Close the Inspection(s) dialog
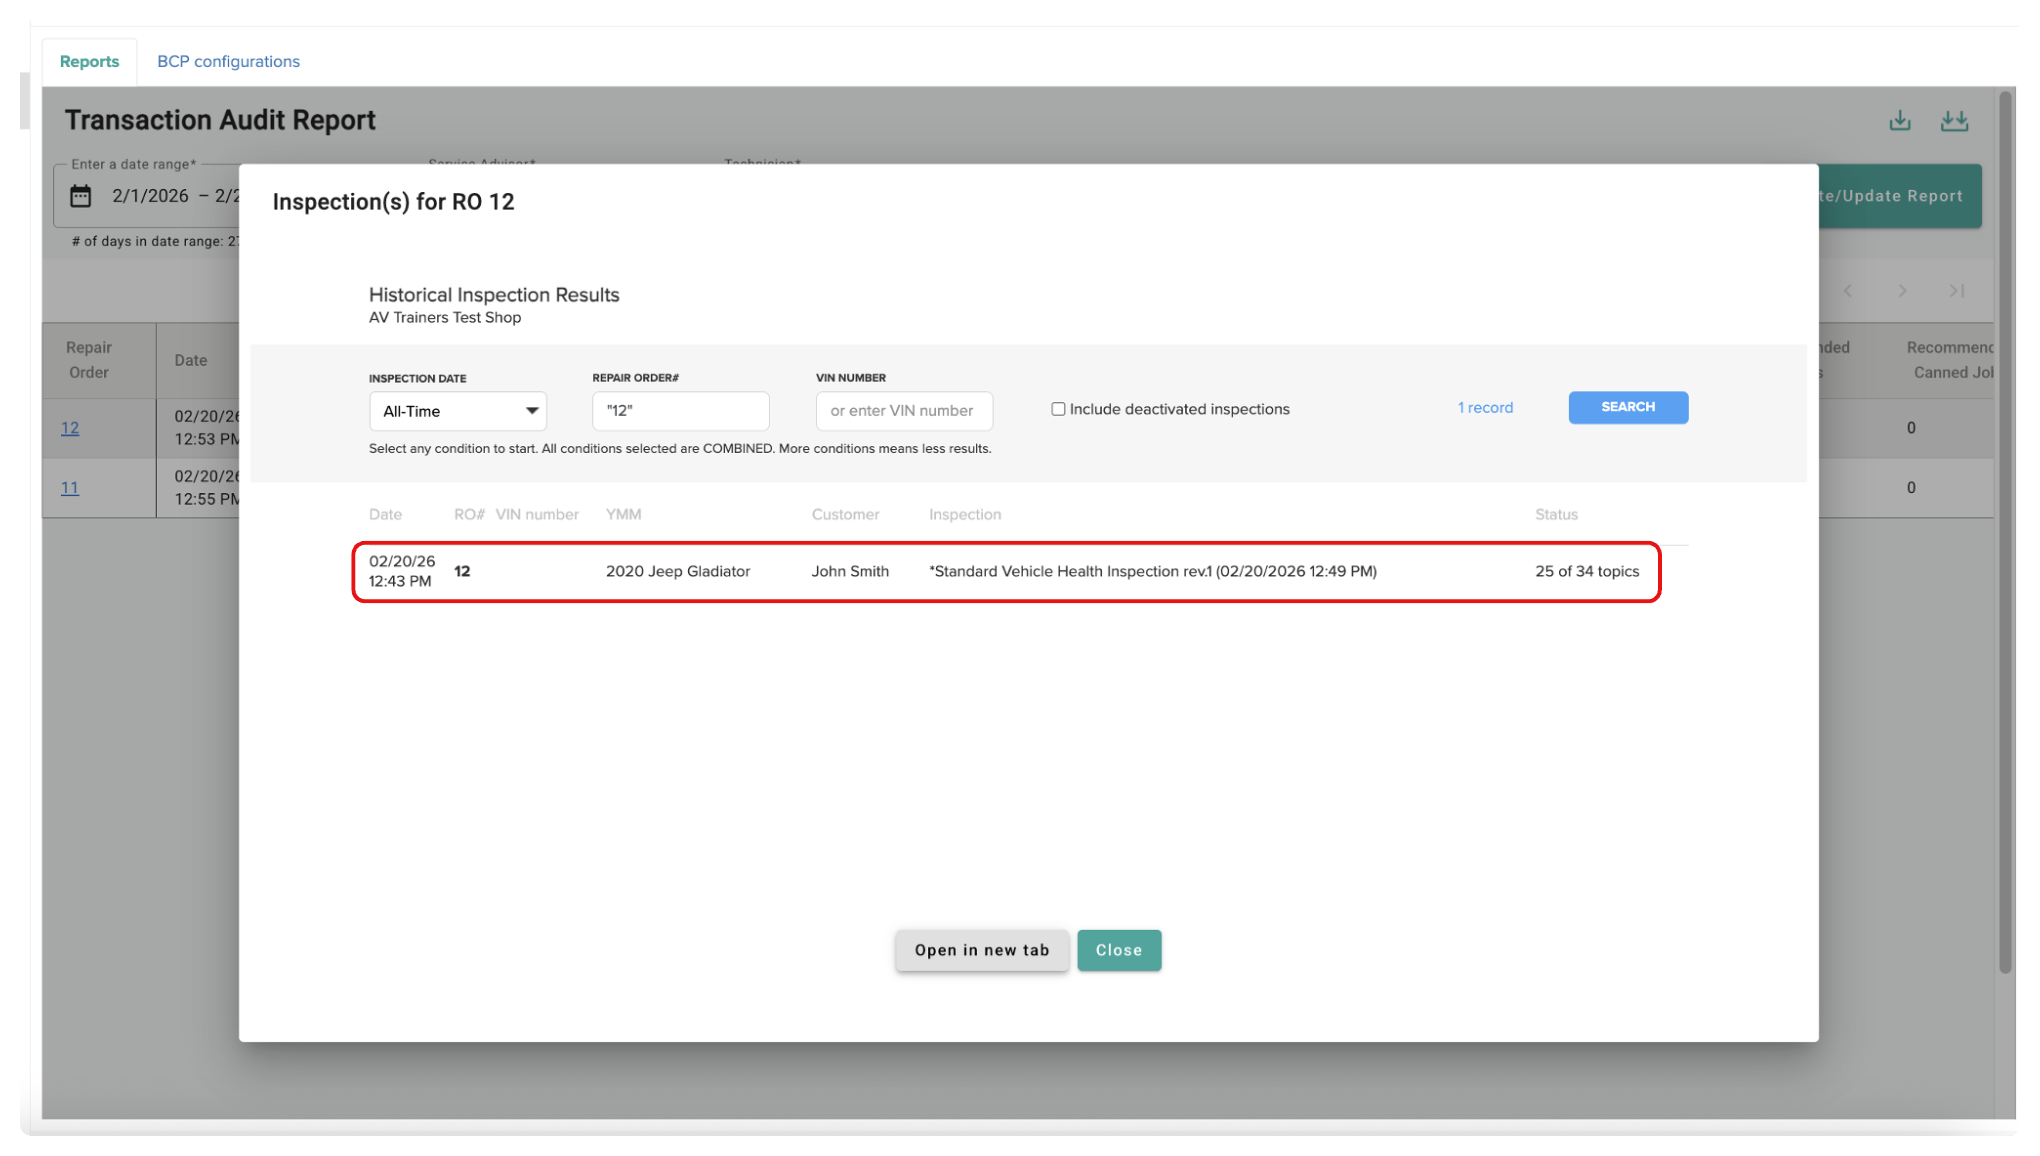2040x1156 pixels. (x=1119, y=950)
